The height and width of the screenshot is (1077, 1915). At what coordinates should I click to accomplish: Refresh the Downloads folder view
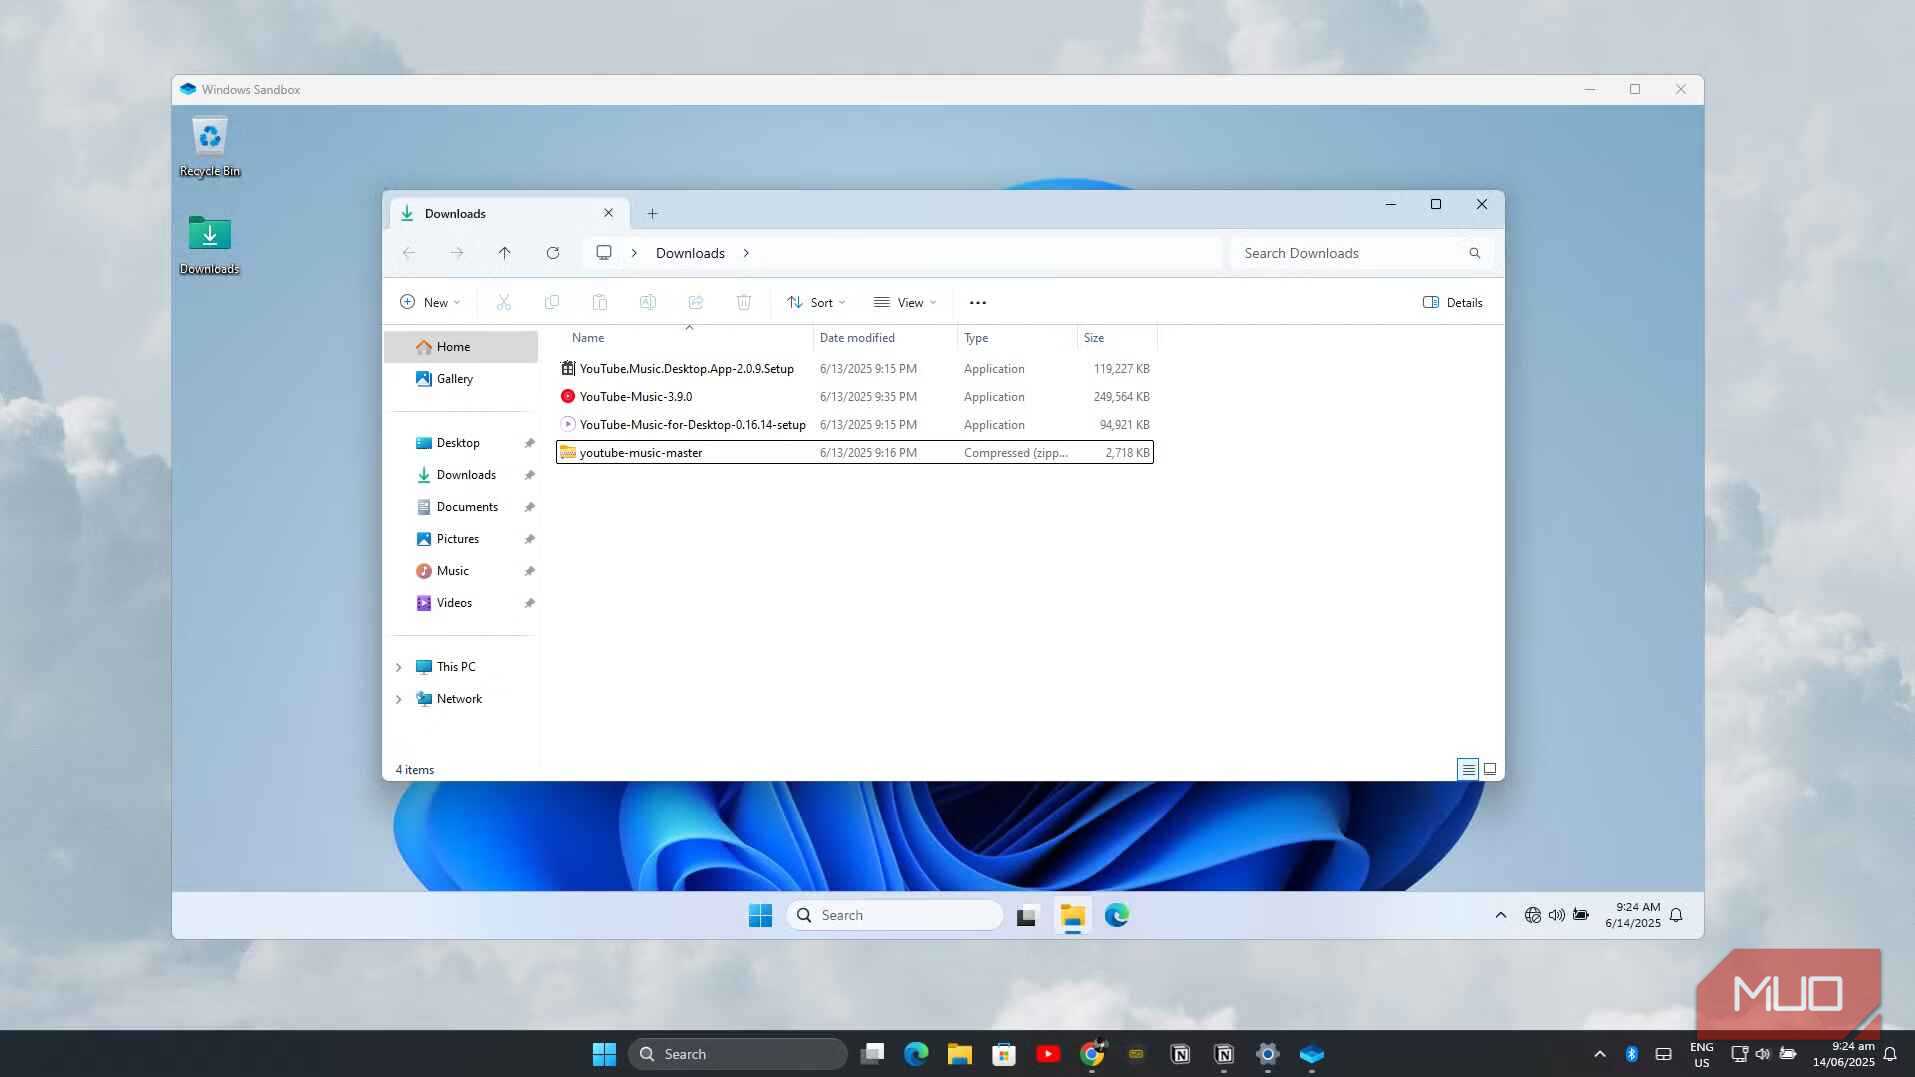point(552,253)
